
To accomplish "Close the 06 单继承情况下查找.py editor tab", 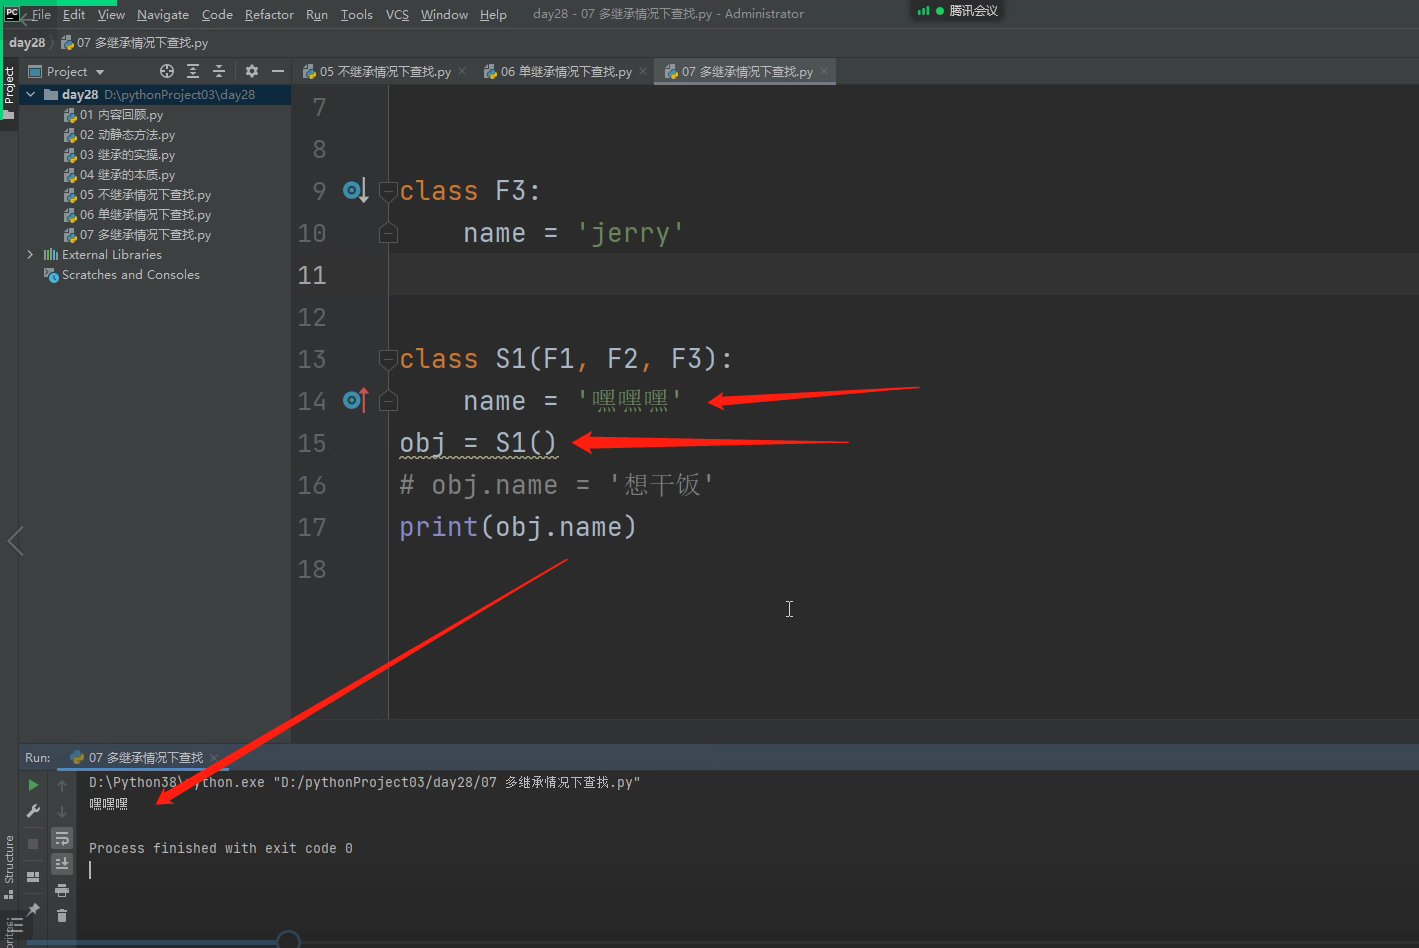I will pyautogui.click(x=643, y=71).
